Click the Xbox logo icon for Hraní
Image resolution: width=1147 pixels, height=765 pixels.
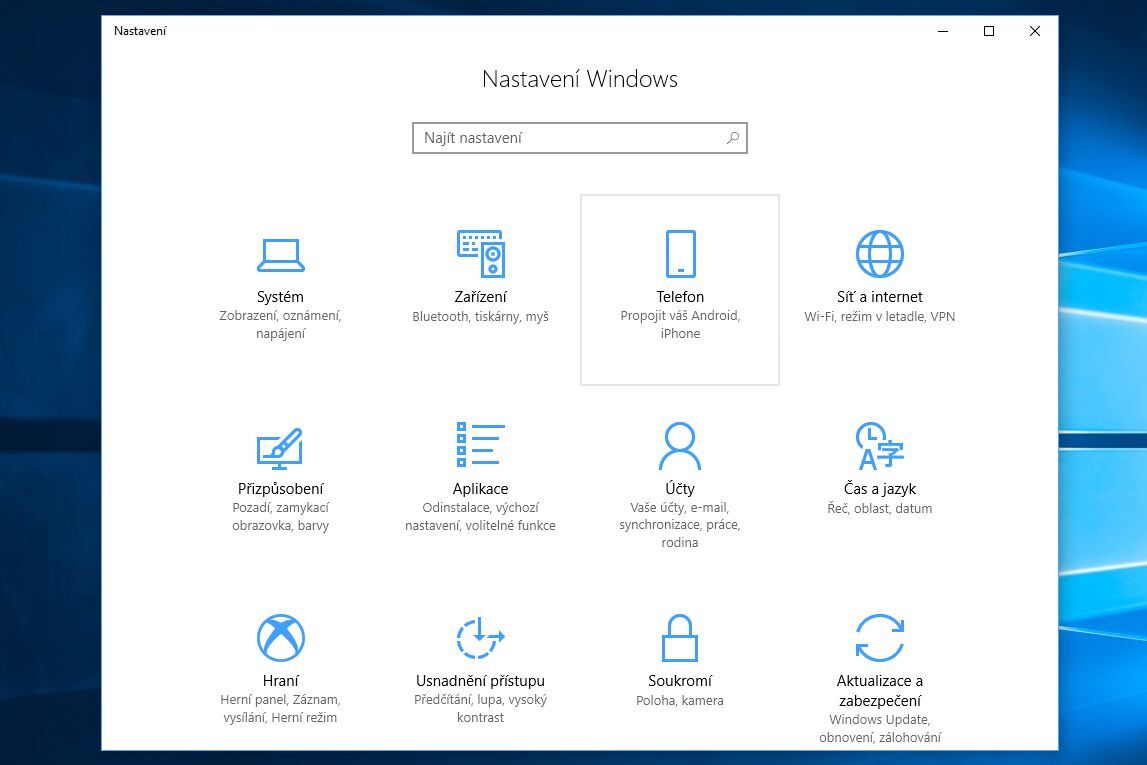(280, 637)
